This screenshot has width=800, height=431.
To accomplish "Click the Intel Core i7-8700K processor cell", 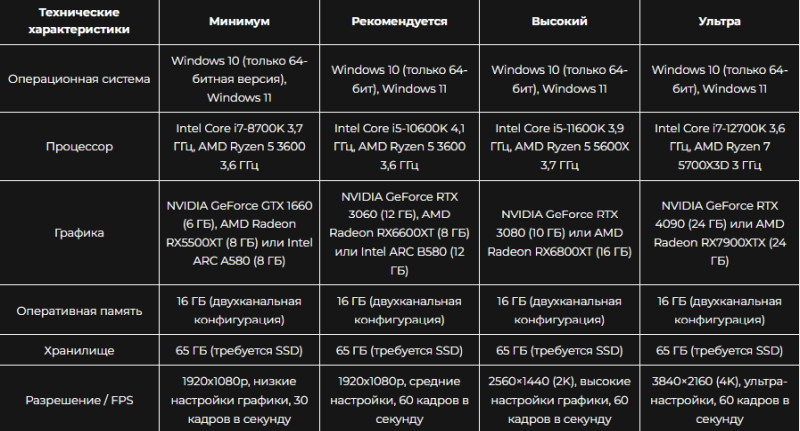I will point(239,146).
